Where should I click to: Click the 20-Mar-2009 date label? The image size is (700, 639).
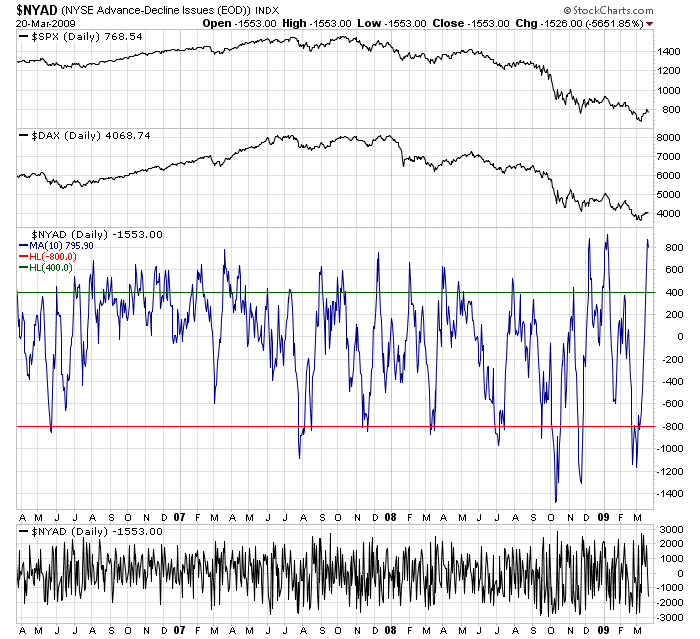point(46,24)
